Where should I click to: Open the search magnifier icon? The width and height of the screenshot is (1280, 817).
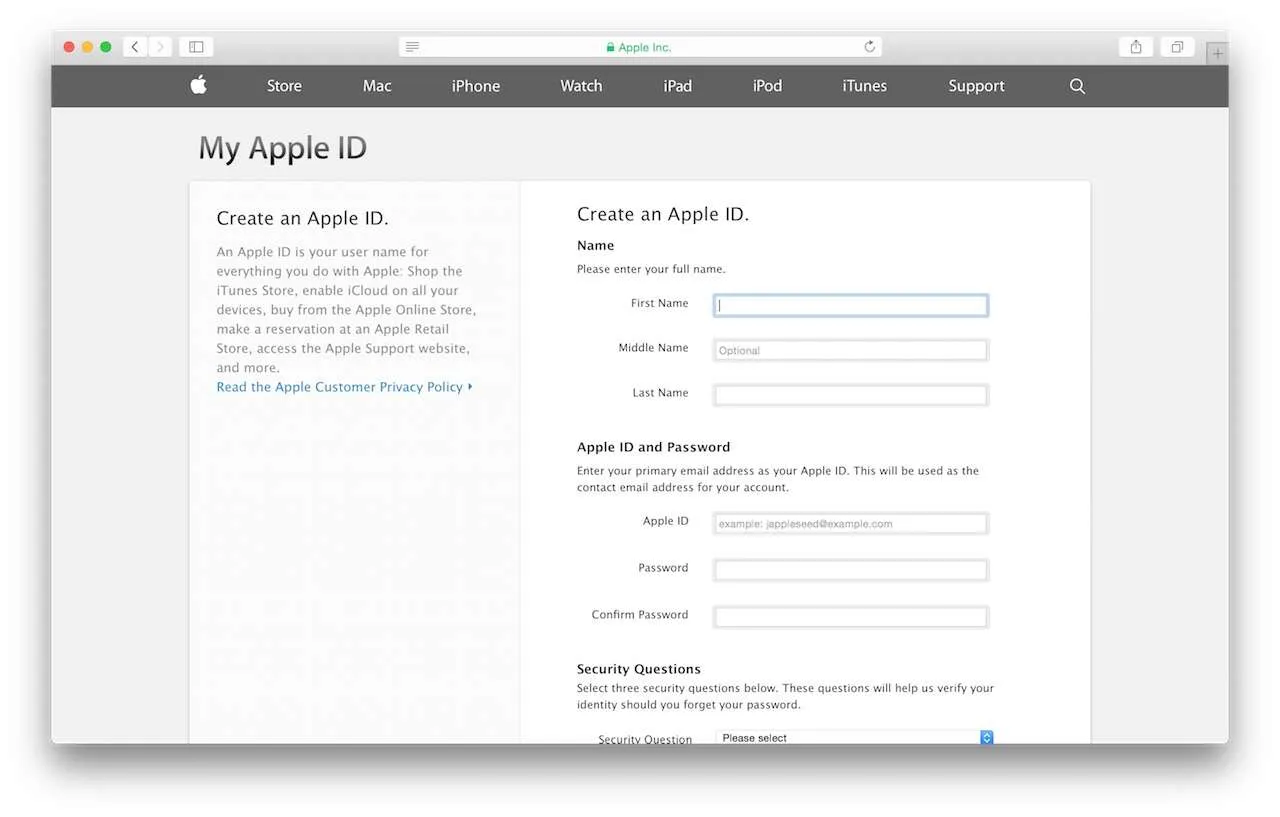pos(1077,86)
